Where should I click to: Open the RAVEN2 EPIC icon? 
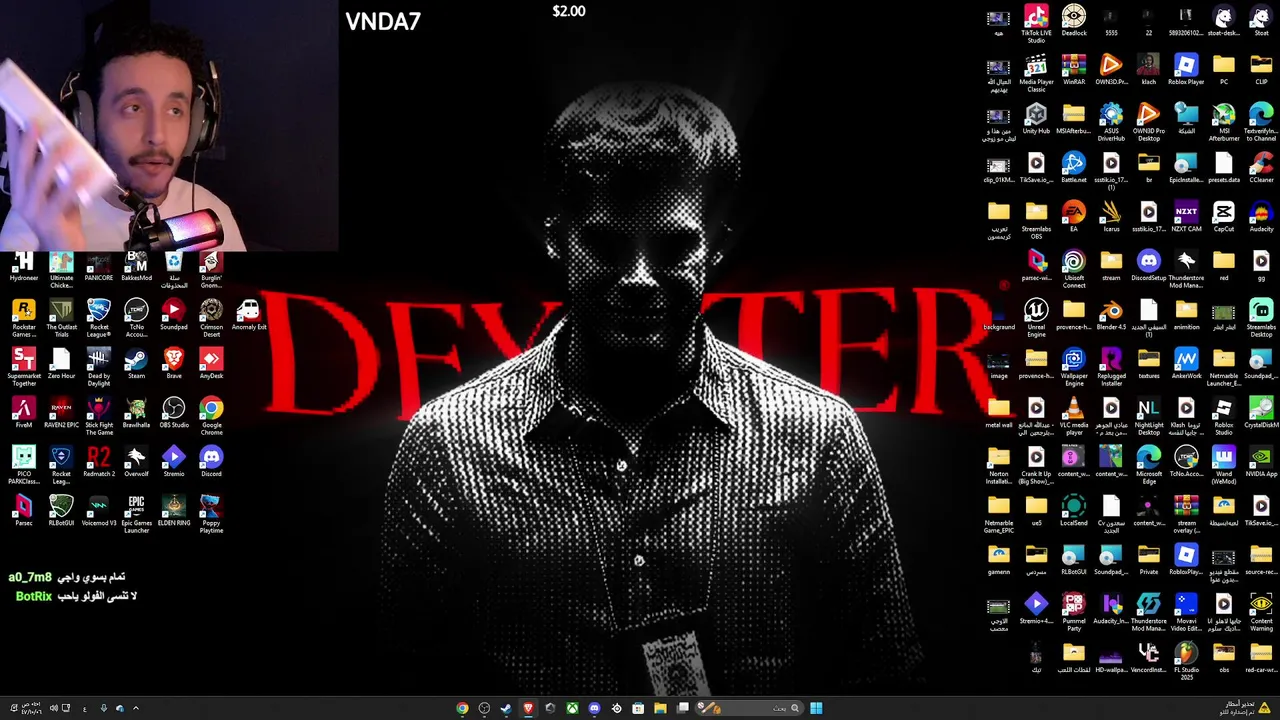tap(61, 413)
